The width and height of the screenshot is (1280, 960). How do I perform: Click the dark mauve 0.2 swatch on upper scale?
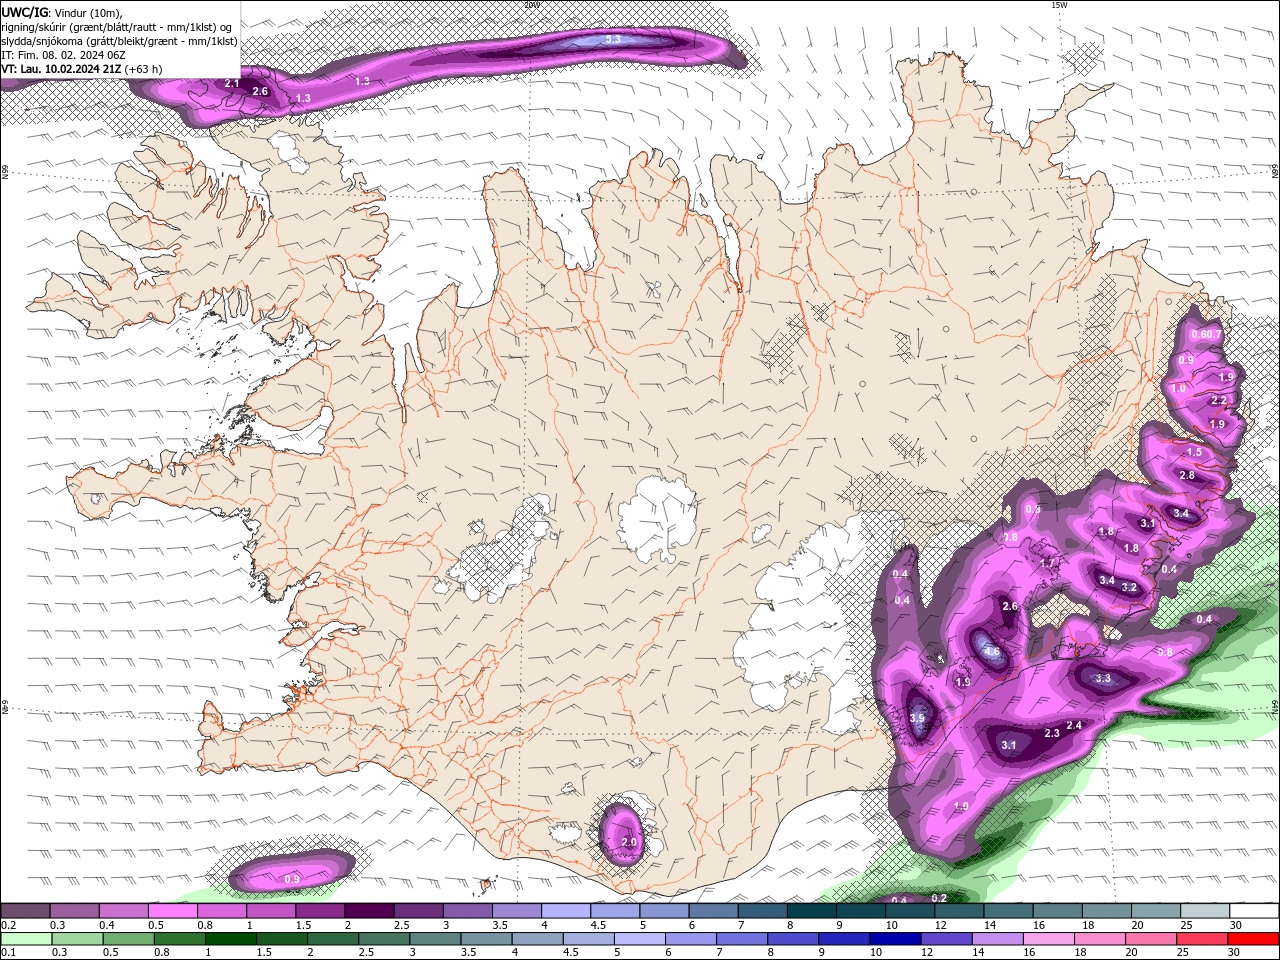(25, 911)
